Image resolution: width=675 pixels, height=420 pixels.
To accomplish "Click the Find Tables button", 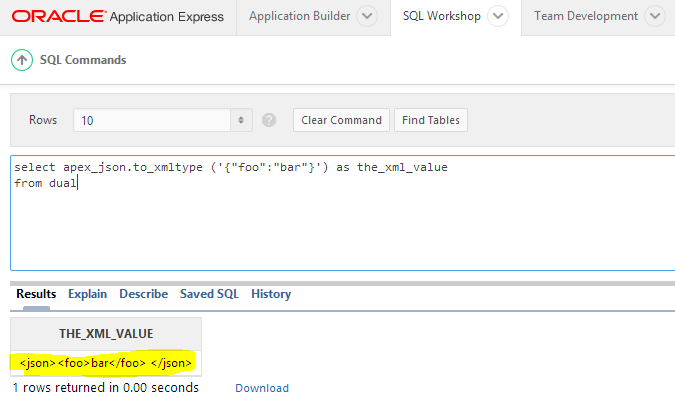I will (x=431, y=120).
